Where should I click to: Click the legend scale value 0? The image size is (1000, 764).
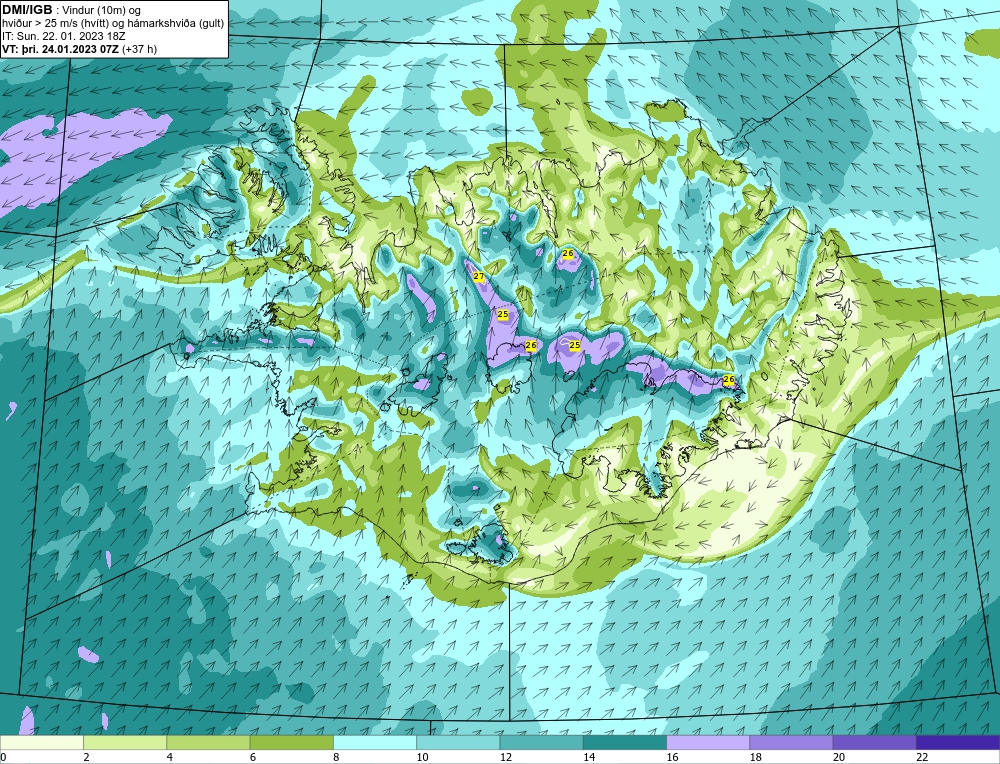click(x=3, y=757)
